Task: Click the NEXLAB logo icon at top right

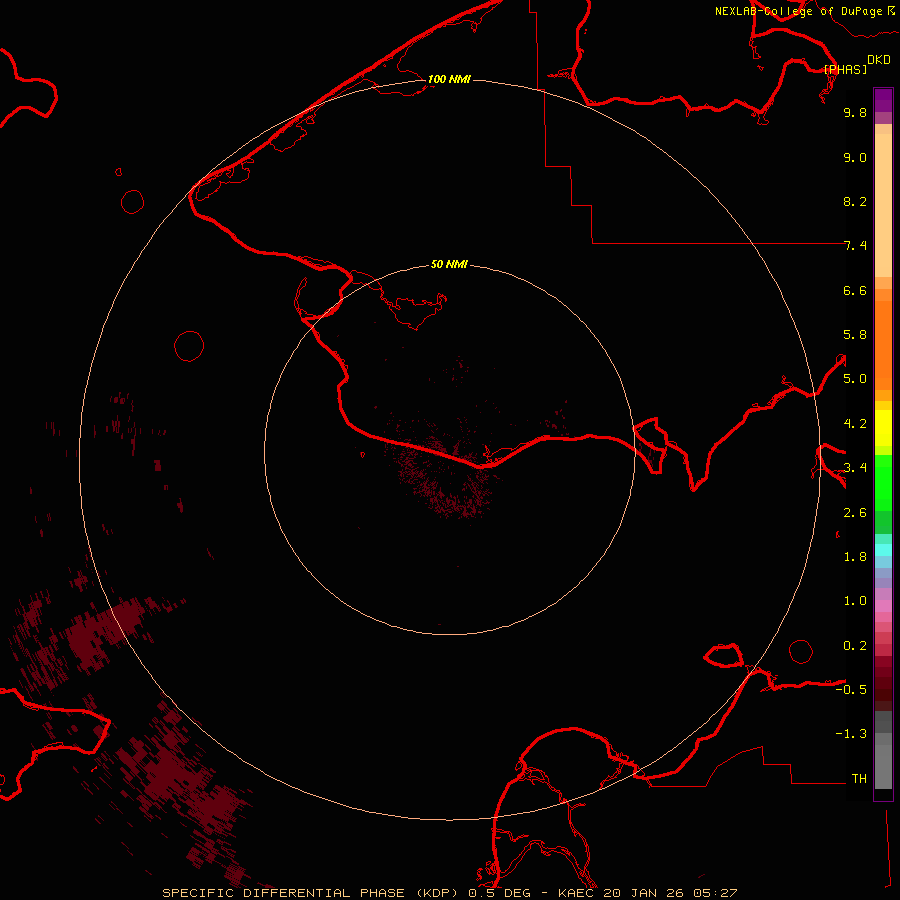Action: [x=891, y=11]
